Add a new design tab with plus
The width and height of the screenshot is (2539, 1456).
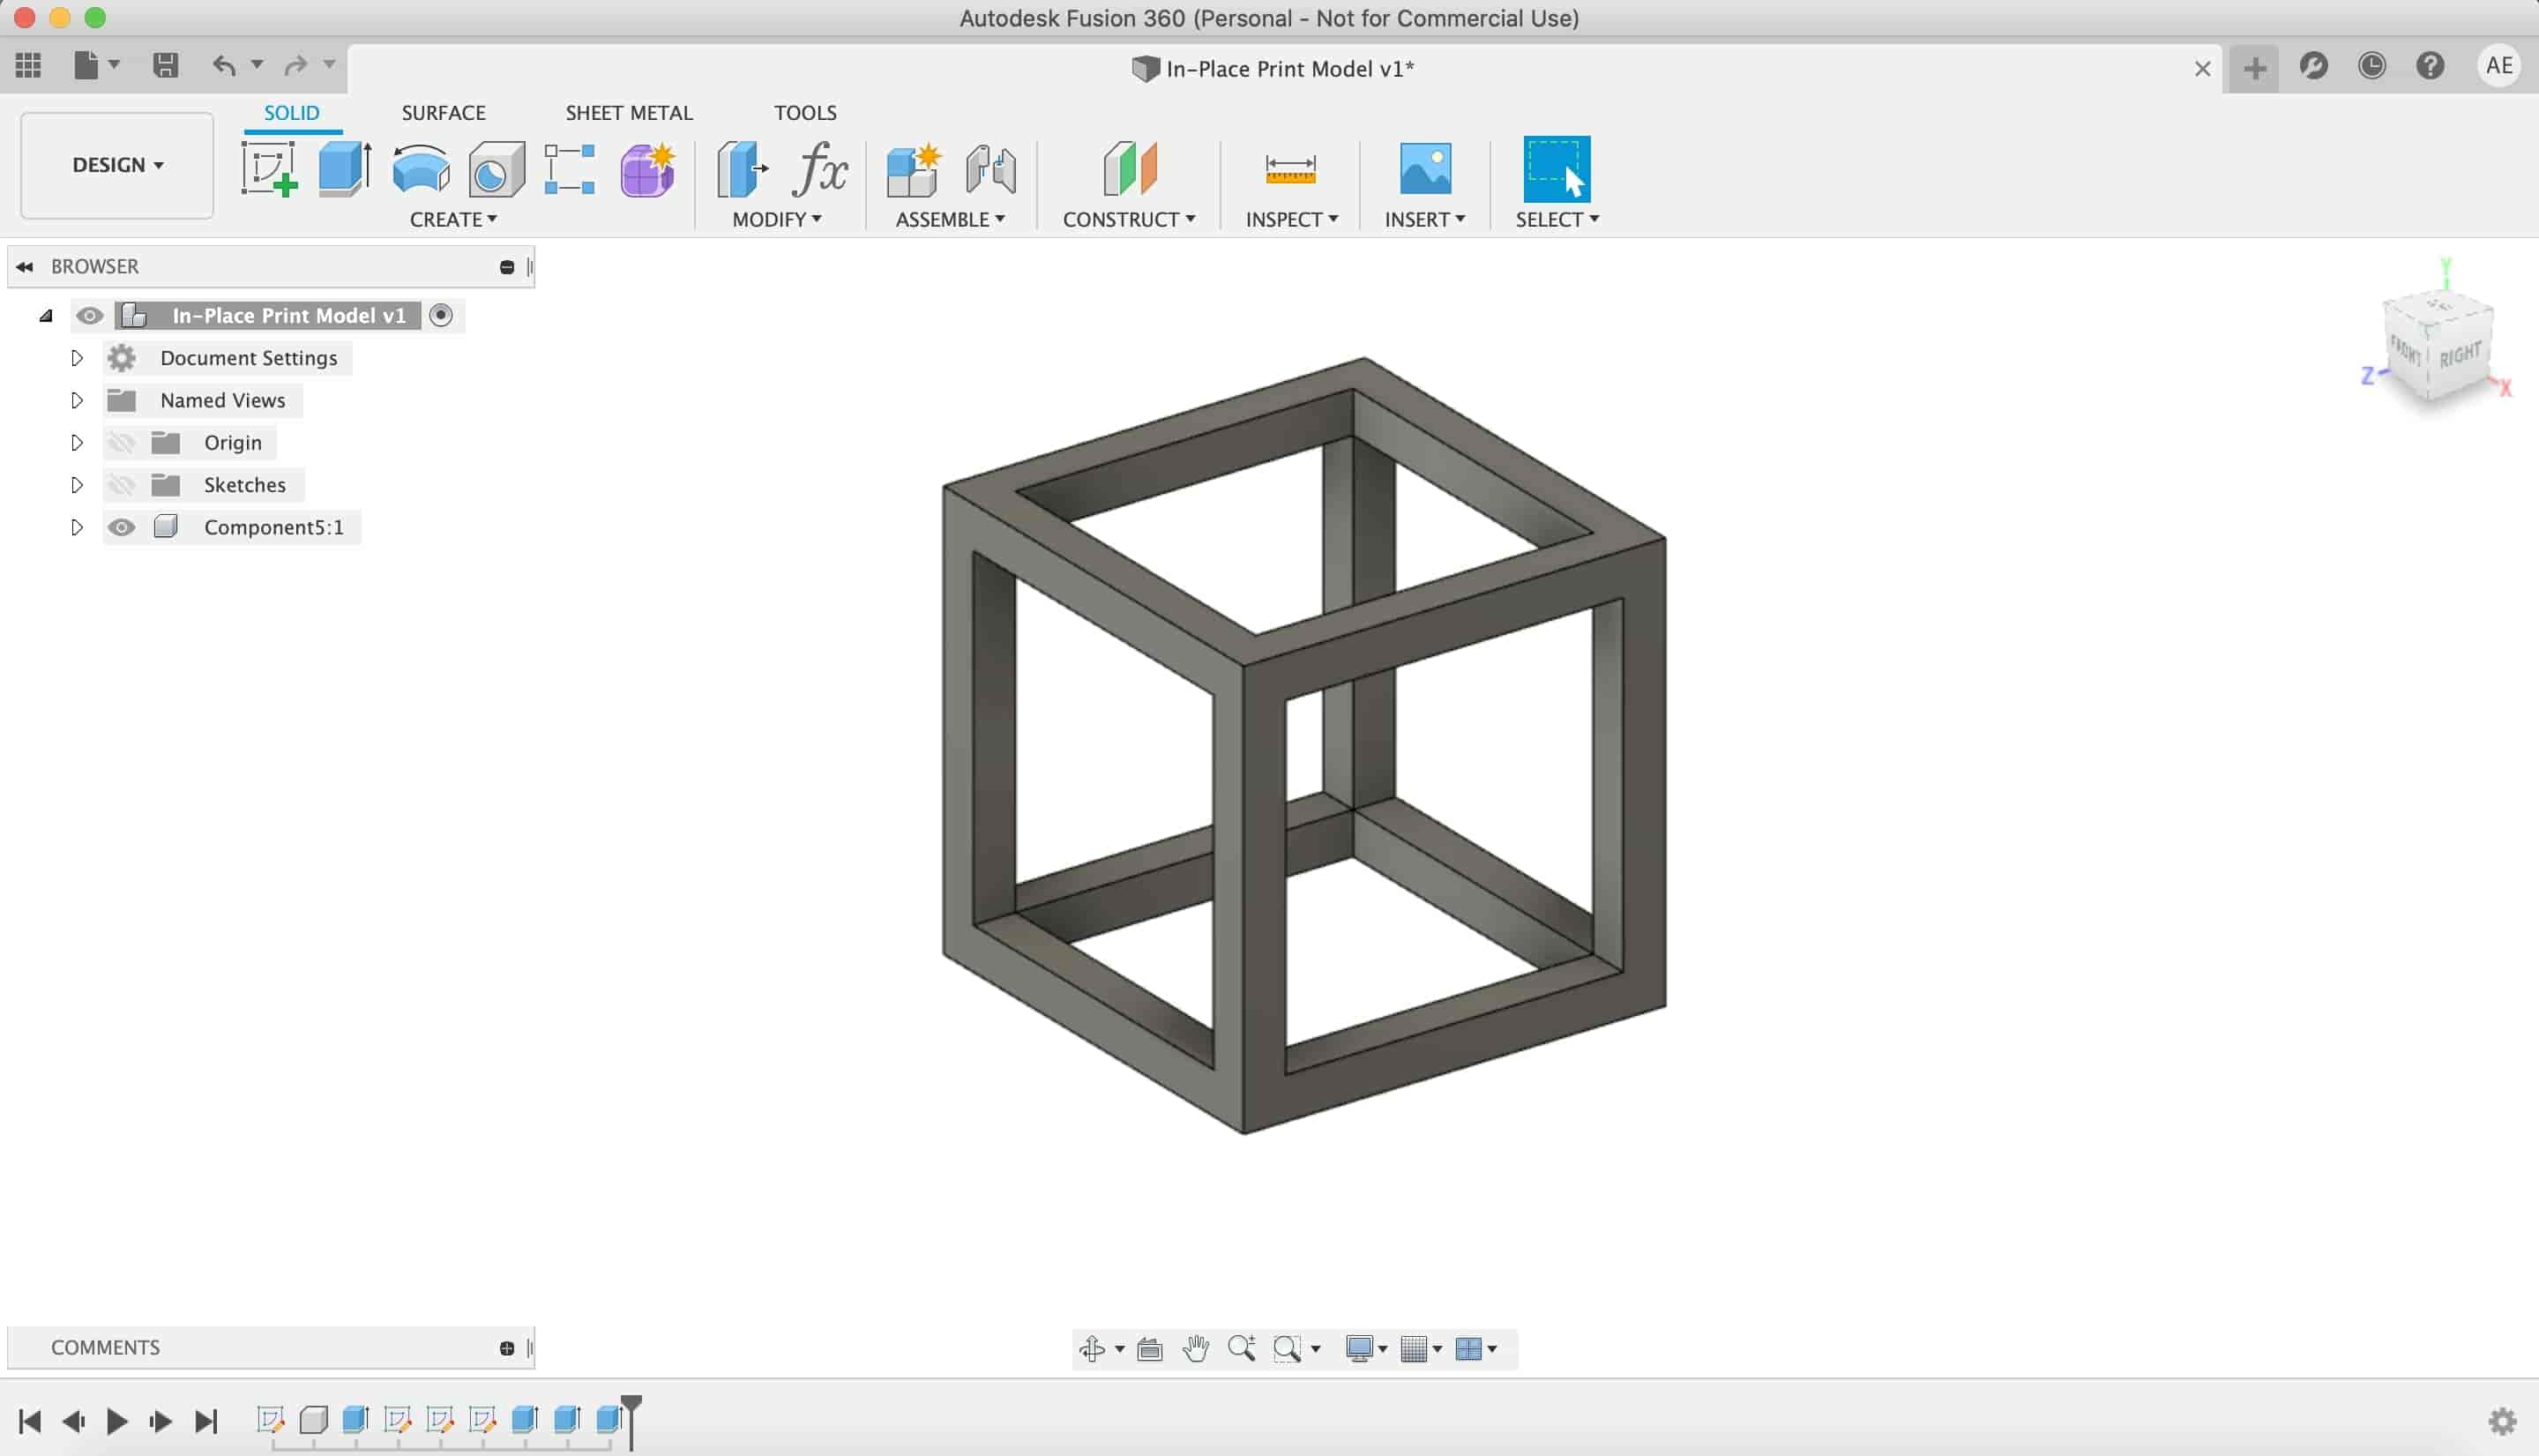tap(2254, 68)
